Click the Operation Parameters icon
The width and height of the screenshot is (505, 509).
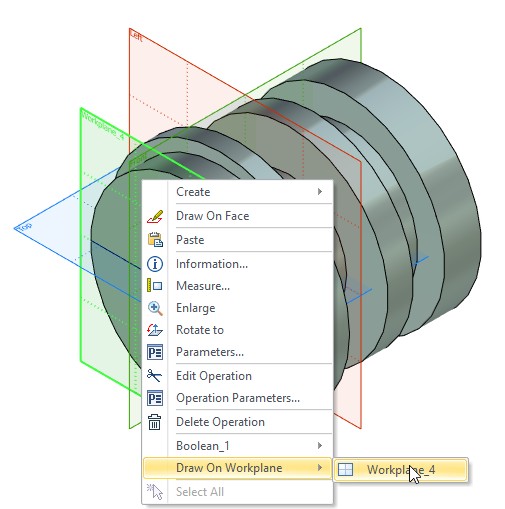tap(155, 398)
